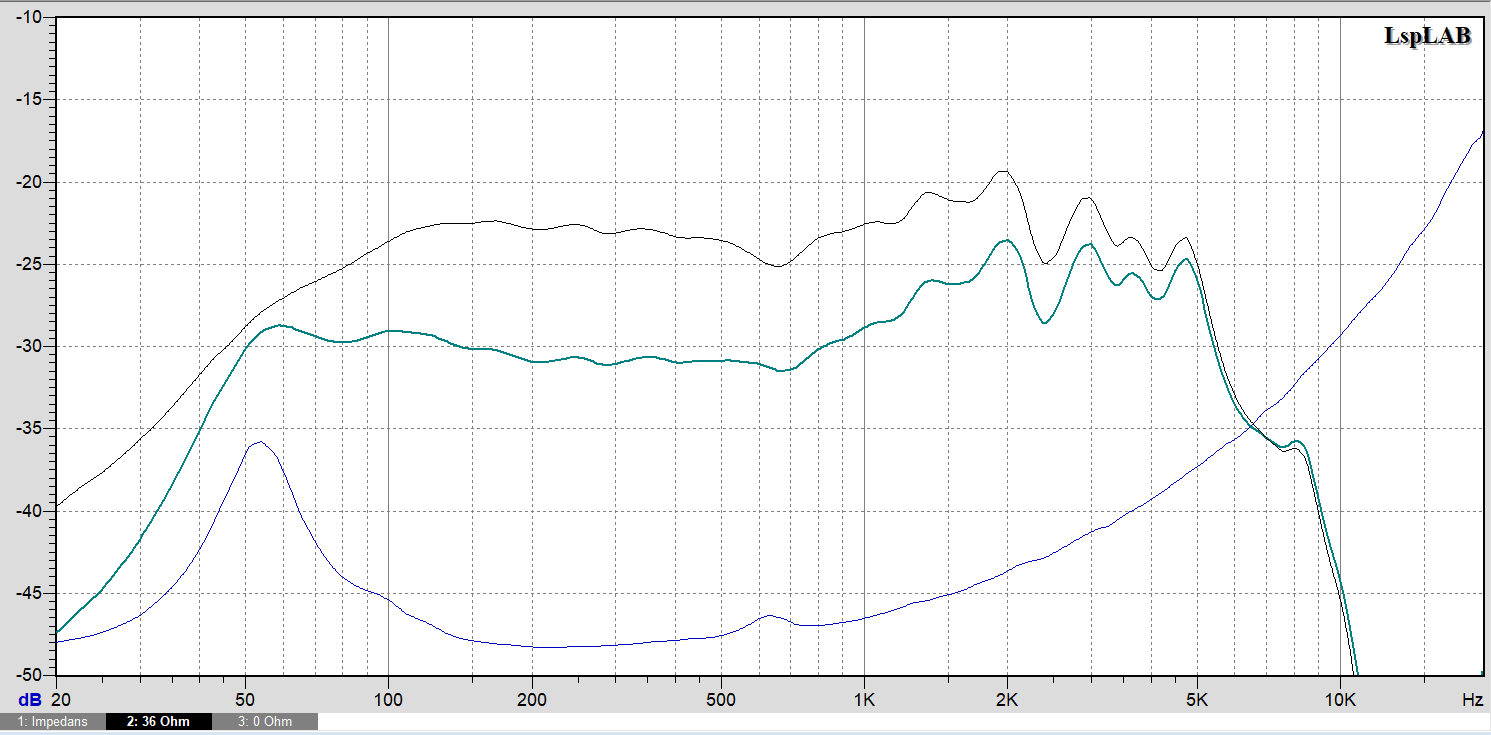
Task: Switch to the '1: Impedans' tab
Action: point(51,721)
